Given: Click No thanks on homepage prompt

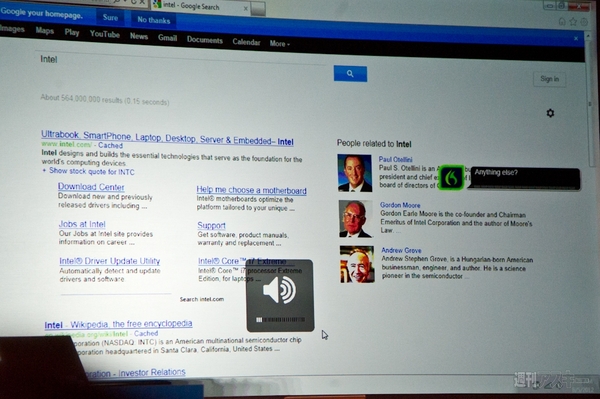Looking at the screenshot, I should (154, 20).
